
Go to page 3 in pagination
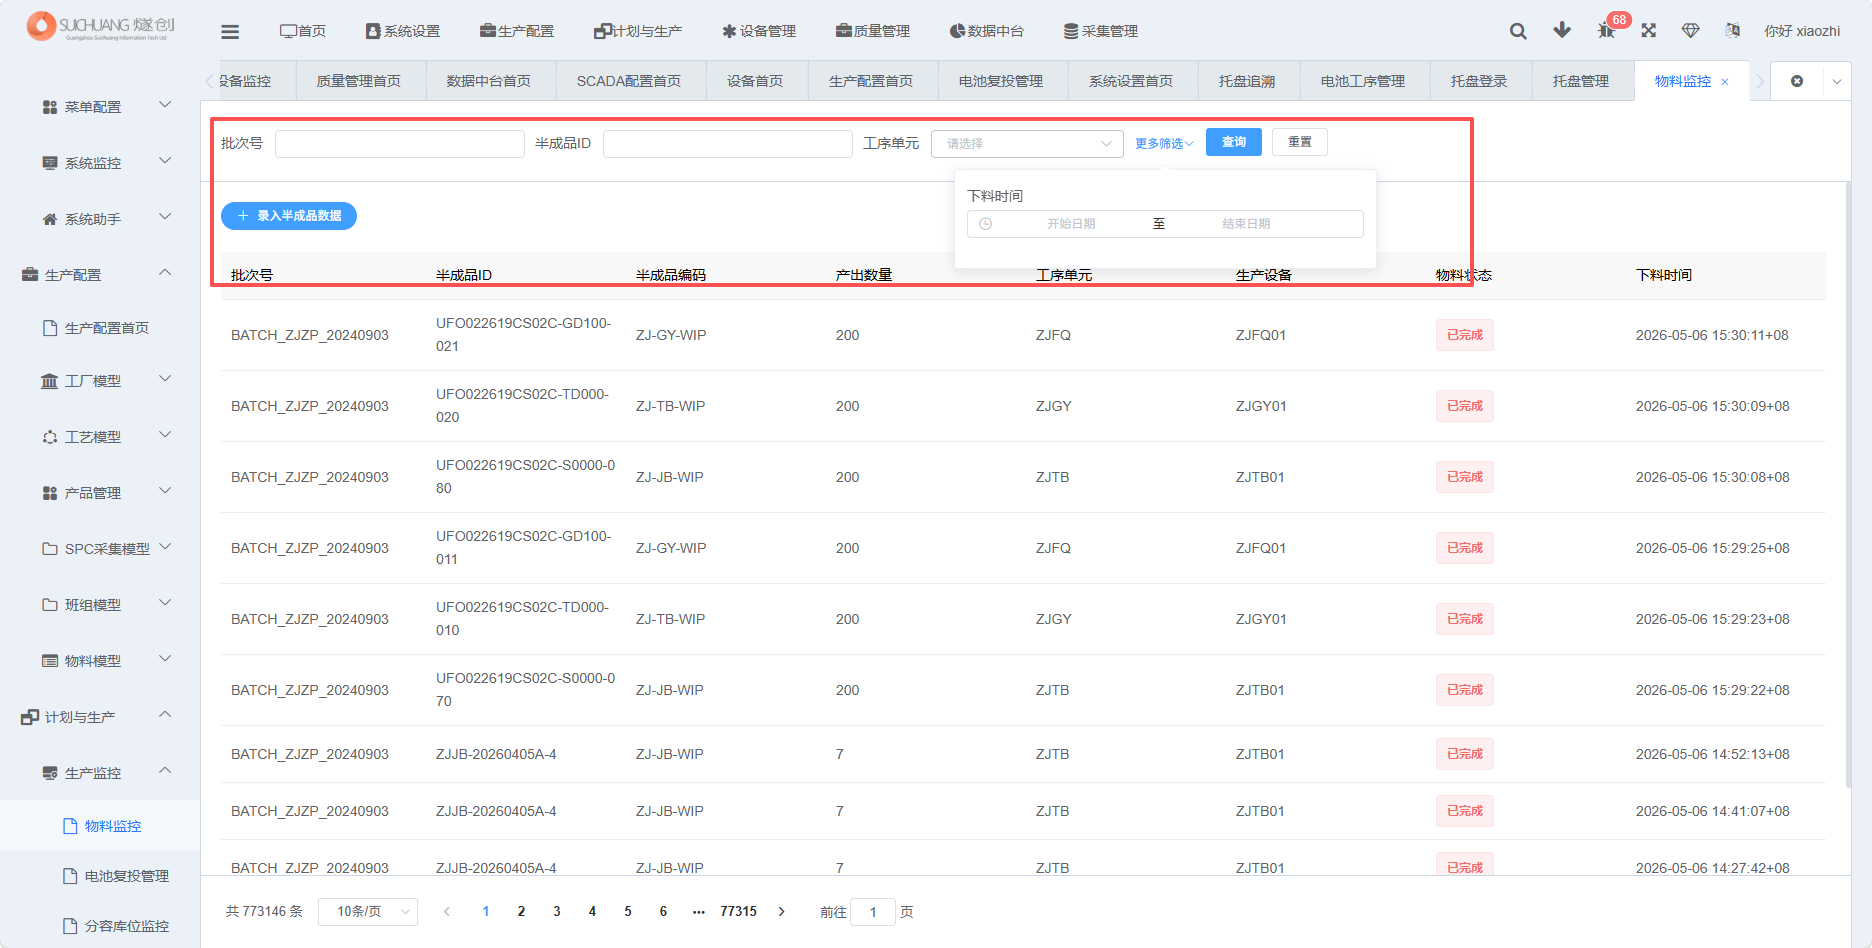click(557, 911)
